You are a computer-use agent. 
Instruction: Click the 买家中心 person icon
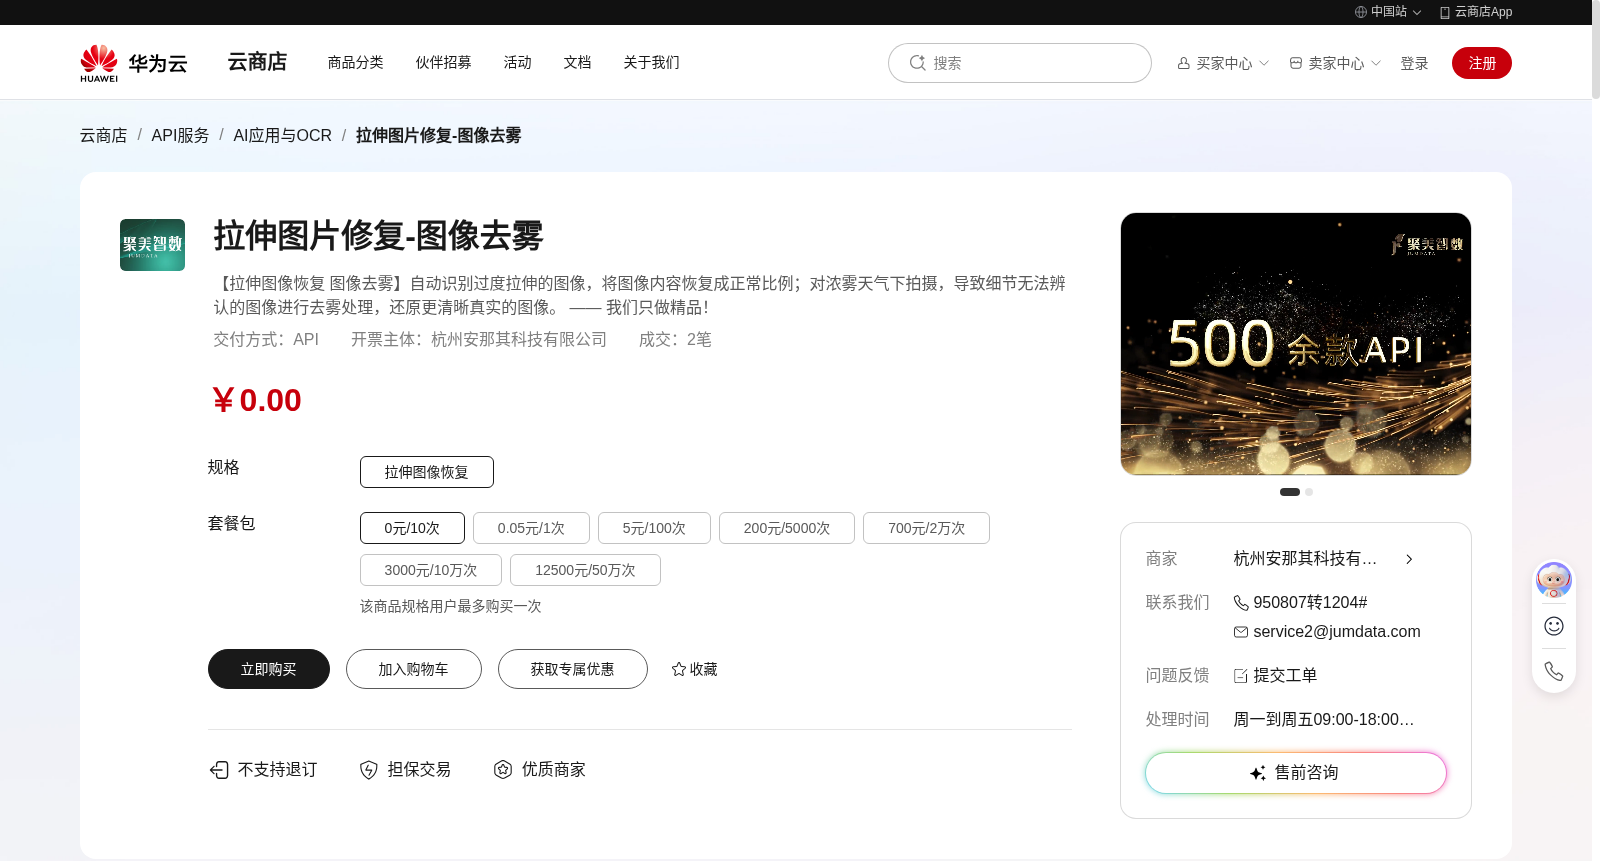click(1184, 63)
